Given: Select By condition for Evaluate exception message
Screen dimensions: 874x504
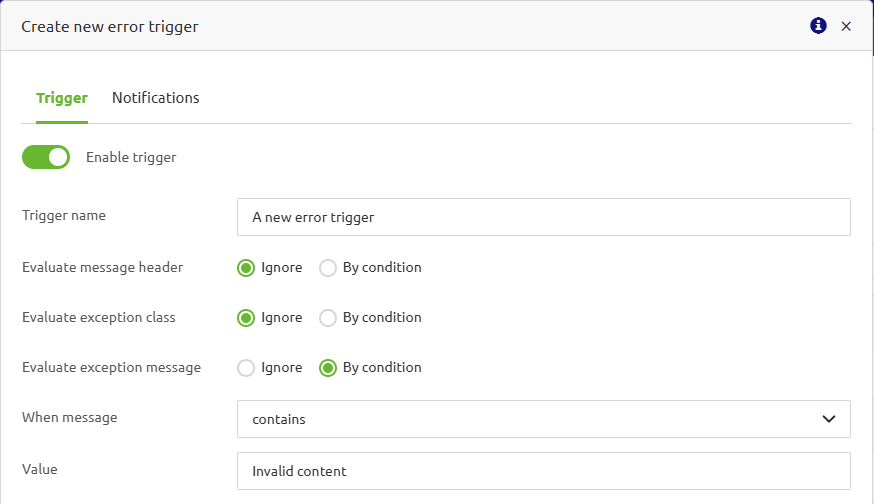Looking at the screenshot, I should tap(328, 368).
